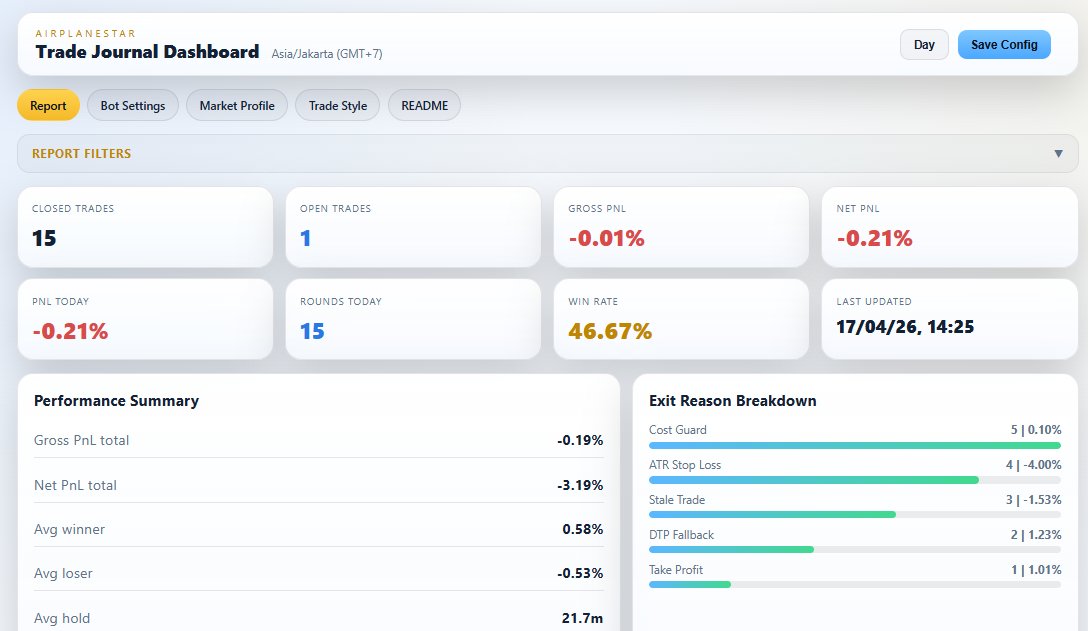Click the Avg hold 21.7m value
Image resolution: width=1088 pixels, height=631 pixels.
[x=582, y=618]
